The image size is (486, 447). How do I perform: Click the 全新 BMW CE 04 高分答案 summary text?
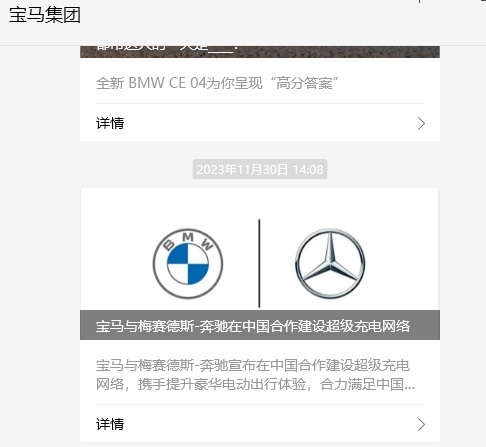tap(217, 83)
